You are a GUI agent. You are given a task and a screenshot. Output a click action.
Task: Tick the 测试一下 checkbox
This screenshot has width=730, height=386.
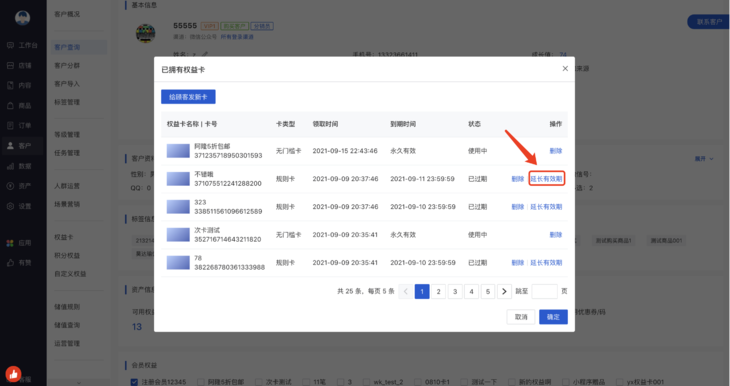[x=465, y=382]
